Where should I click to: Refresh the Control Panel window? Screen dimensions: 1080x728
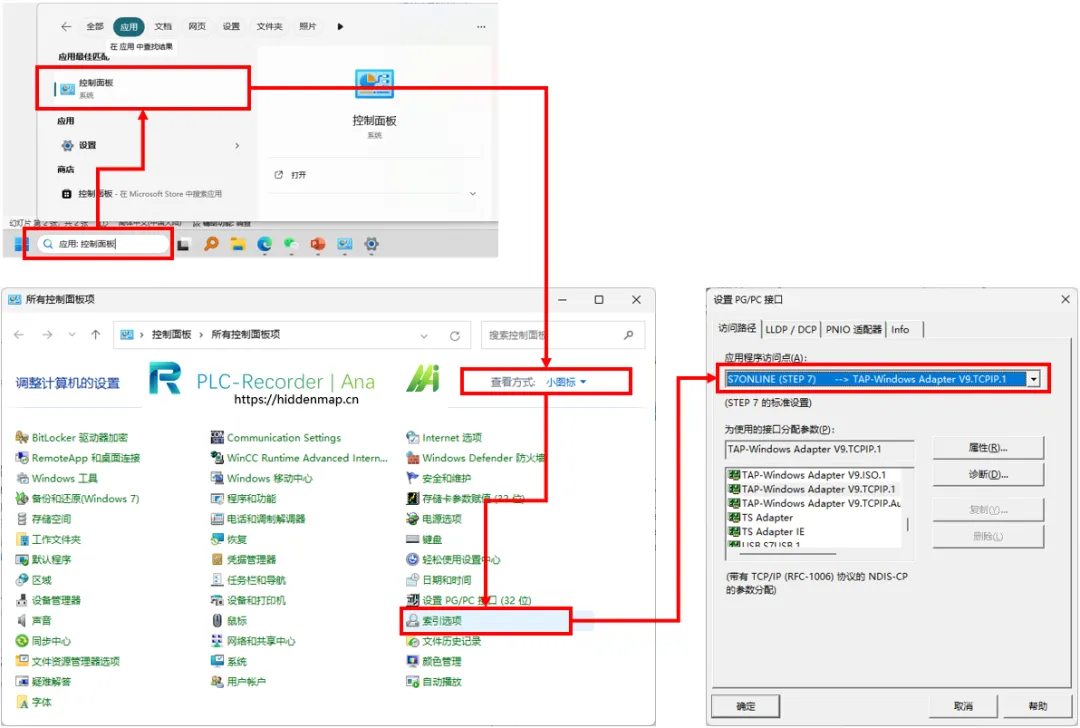coord(455,335)
